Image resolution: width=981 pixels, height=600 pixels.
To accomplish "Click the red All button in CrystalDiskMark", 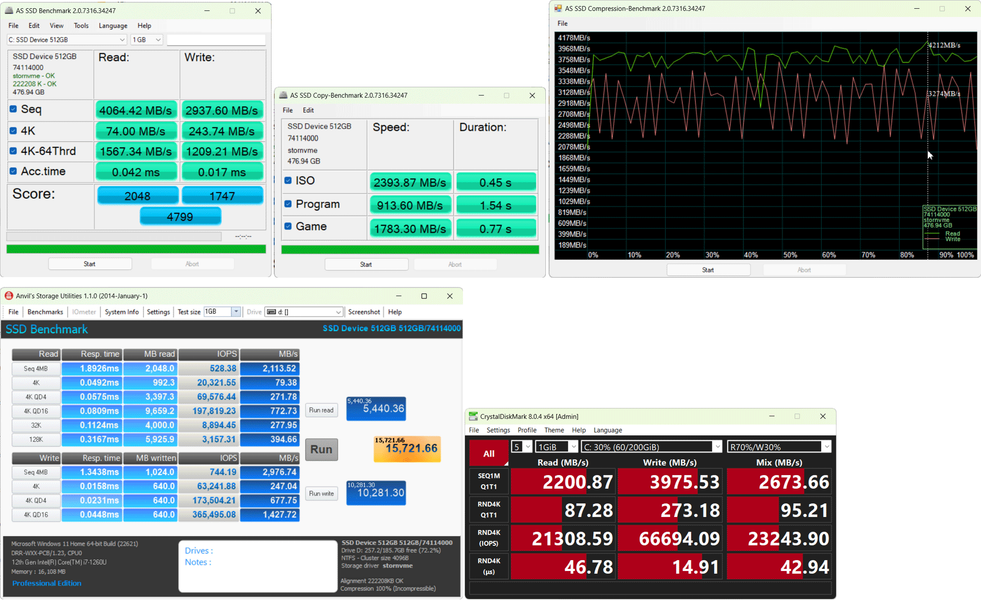I will [x=489, y=453].
